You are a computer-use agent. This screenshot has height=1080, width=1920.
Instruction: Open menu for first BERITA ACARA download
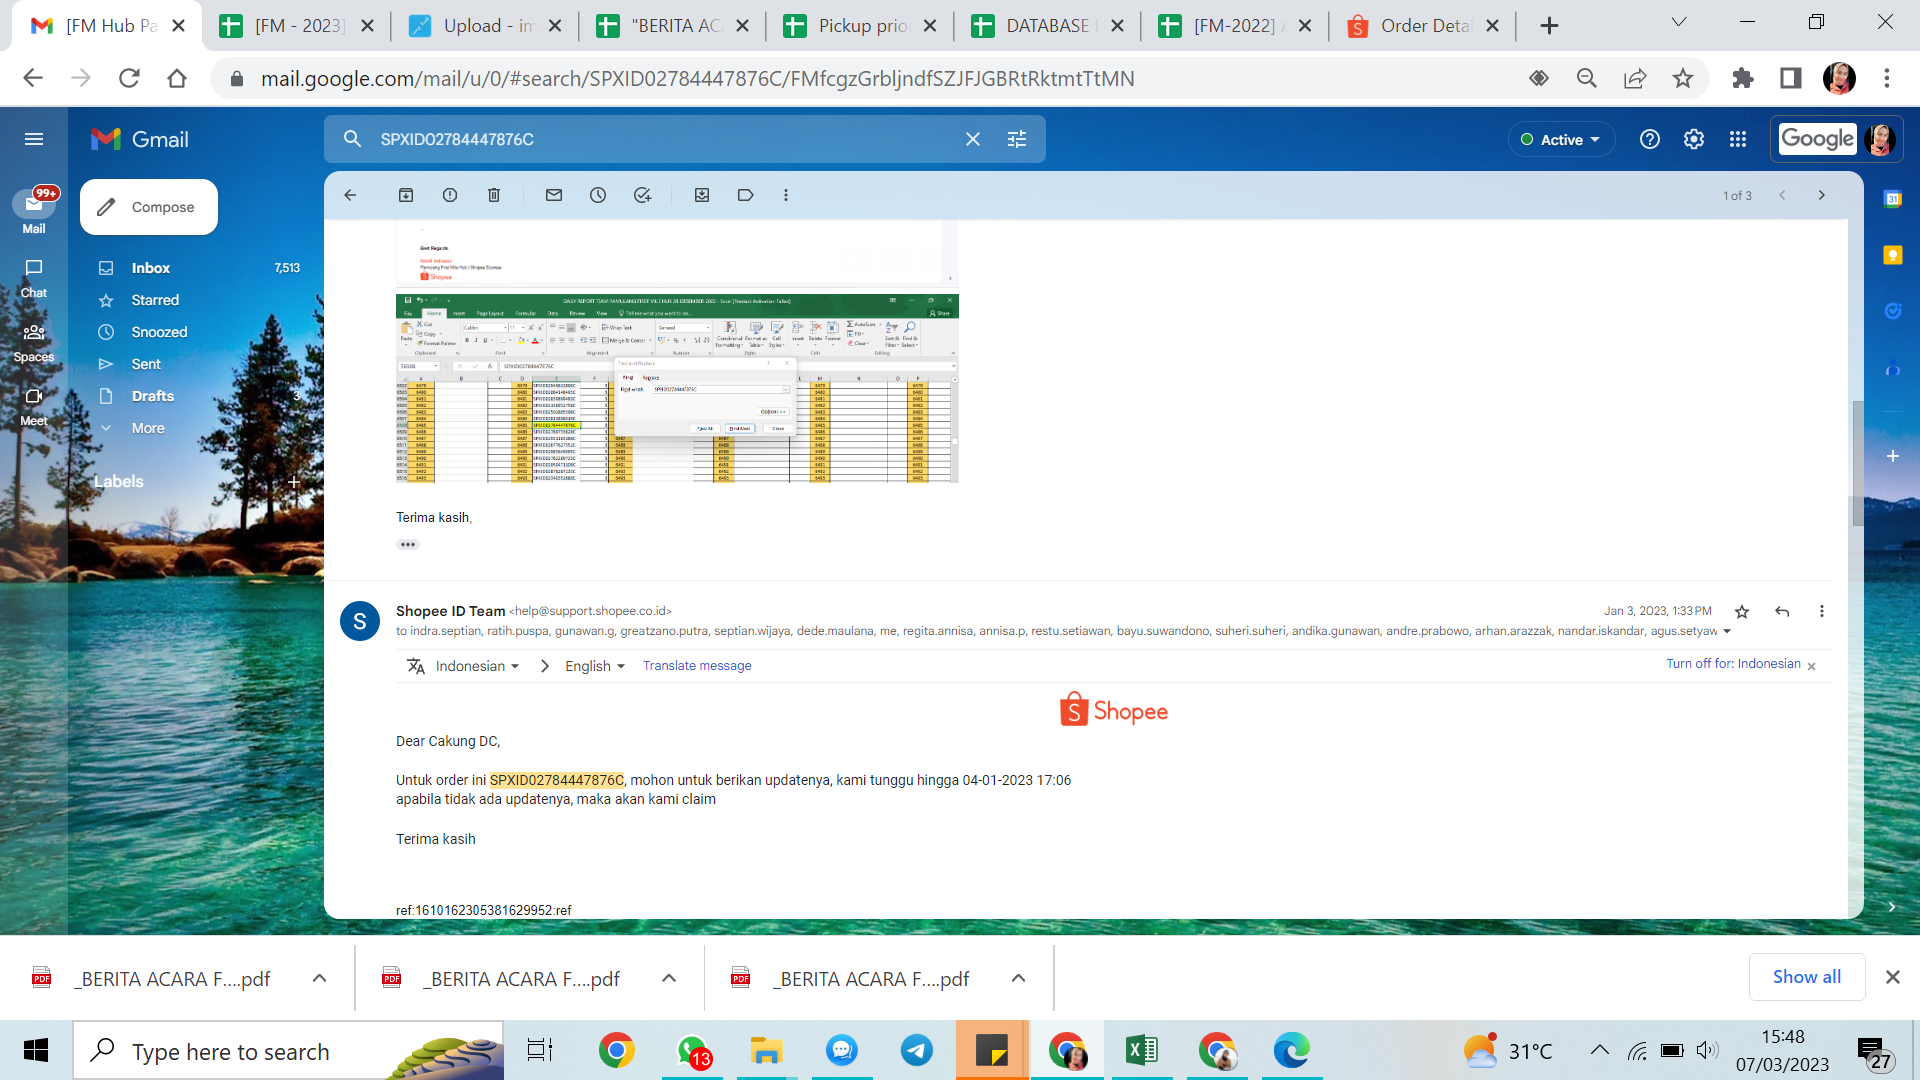coord(319,978)
